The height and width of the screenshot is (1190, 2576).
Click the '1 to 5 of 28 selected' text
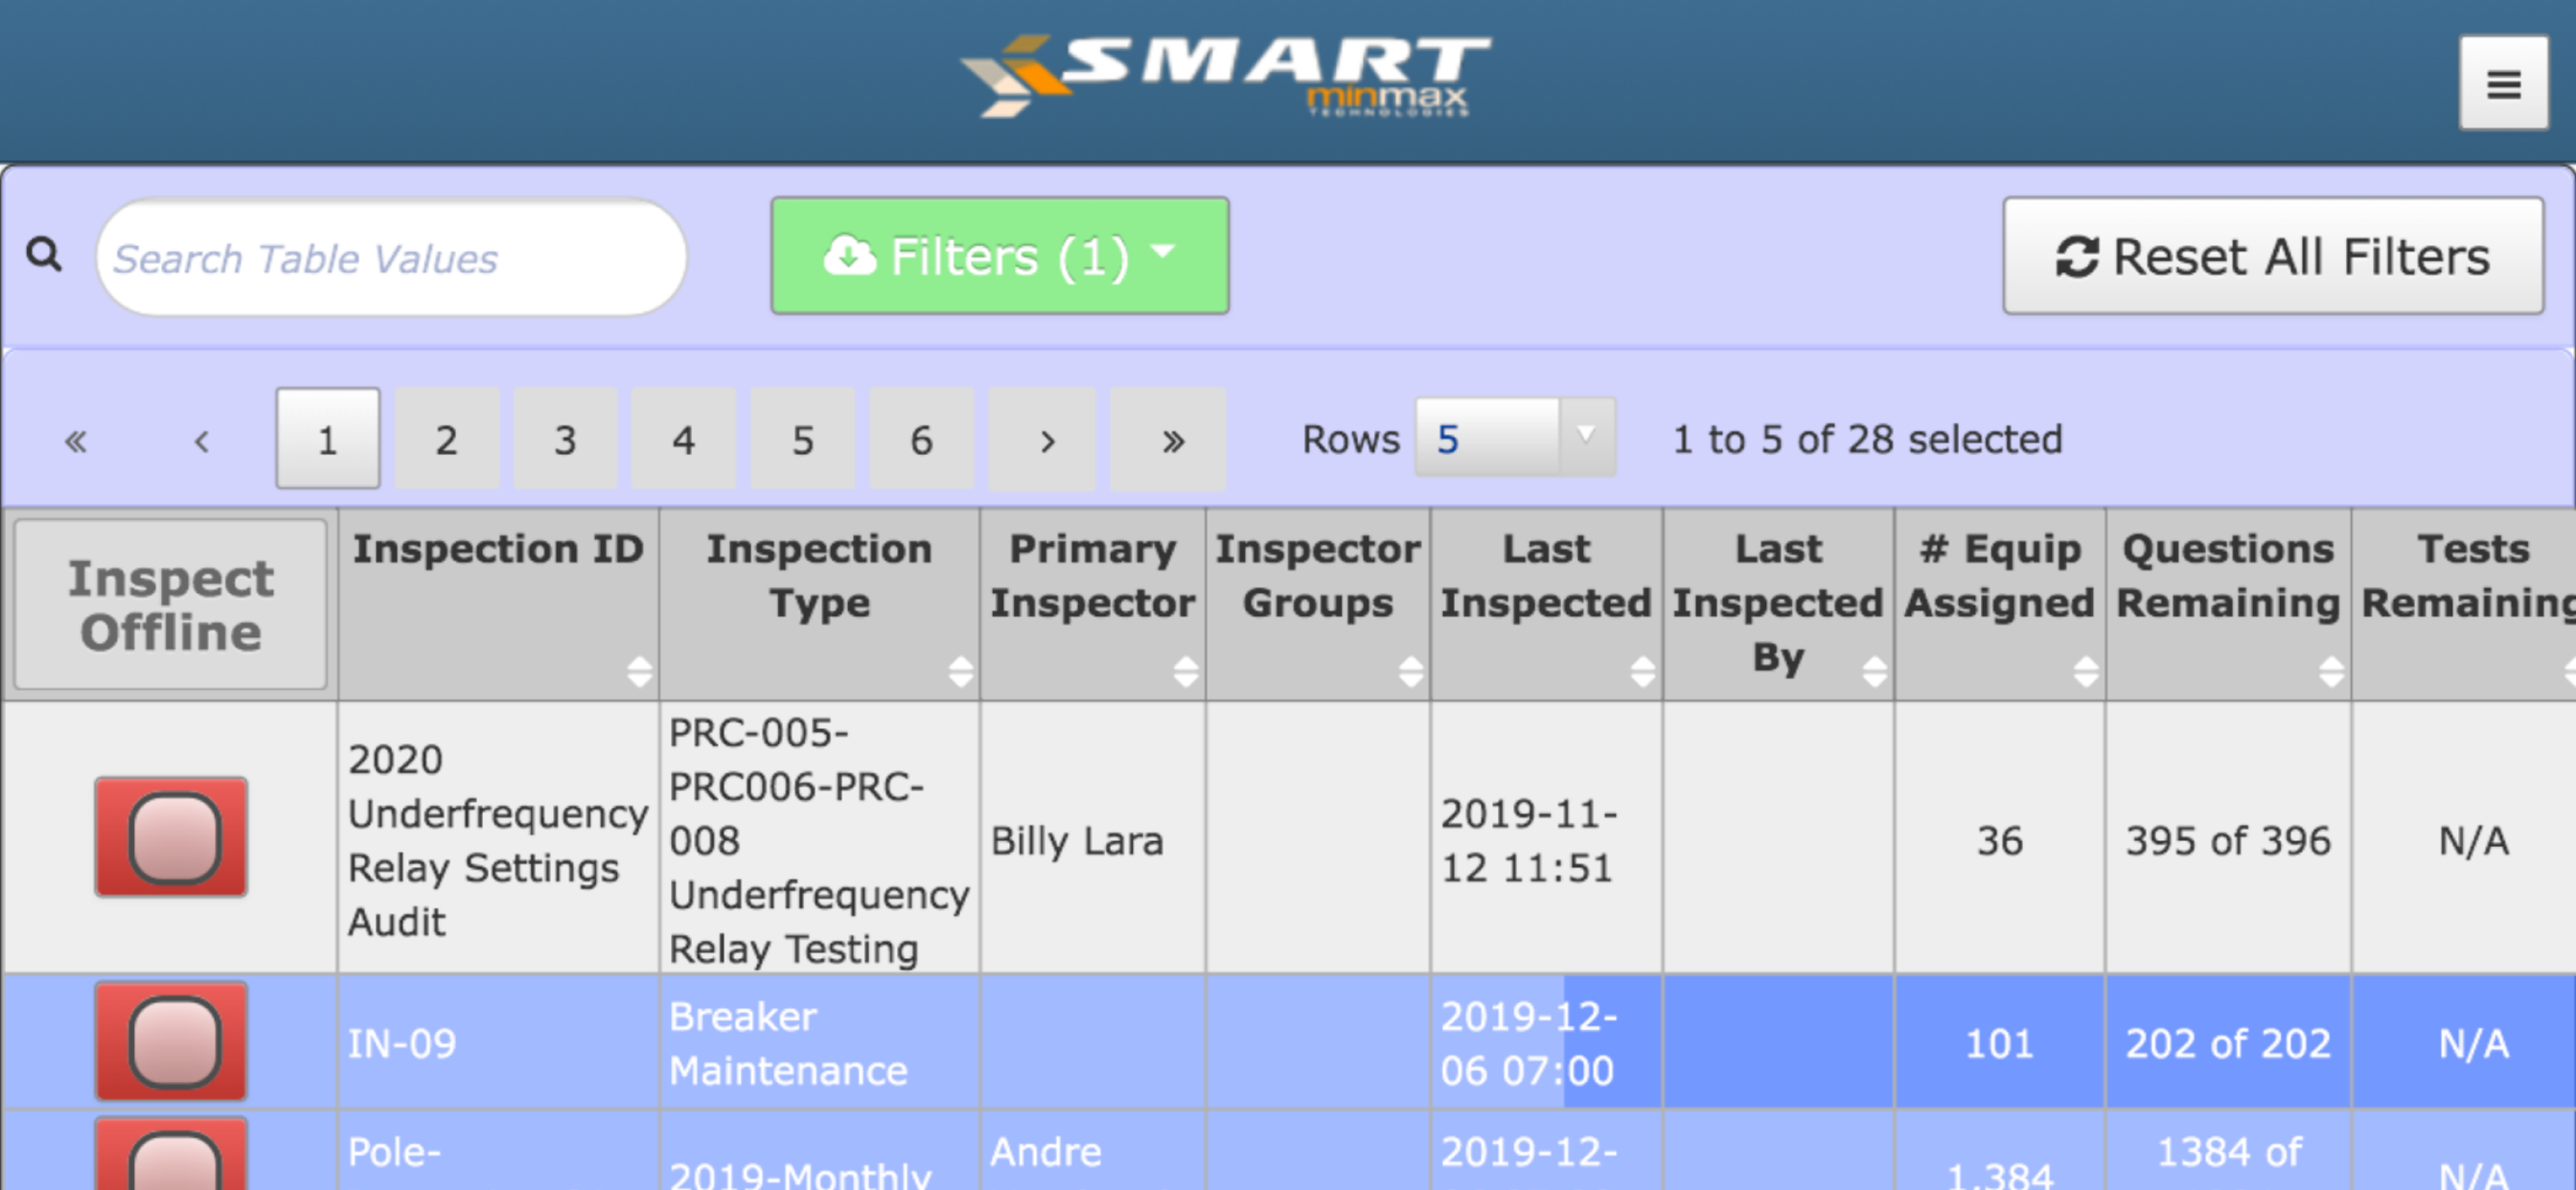[1867, 439]
